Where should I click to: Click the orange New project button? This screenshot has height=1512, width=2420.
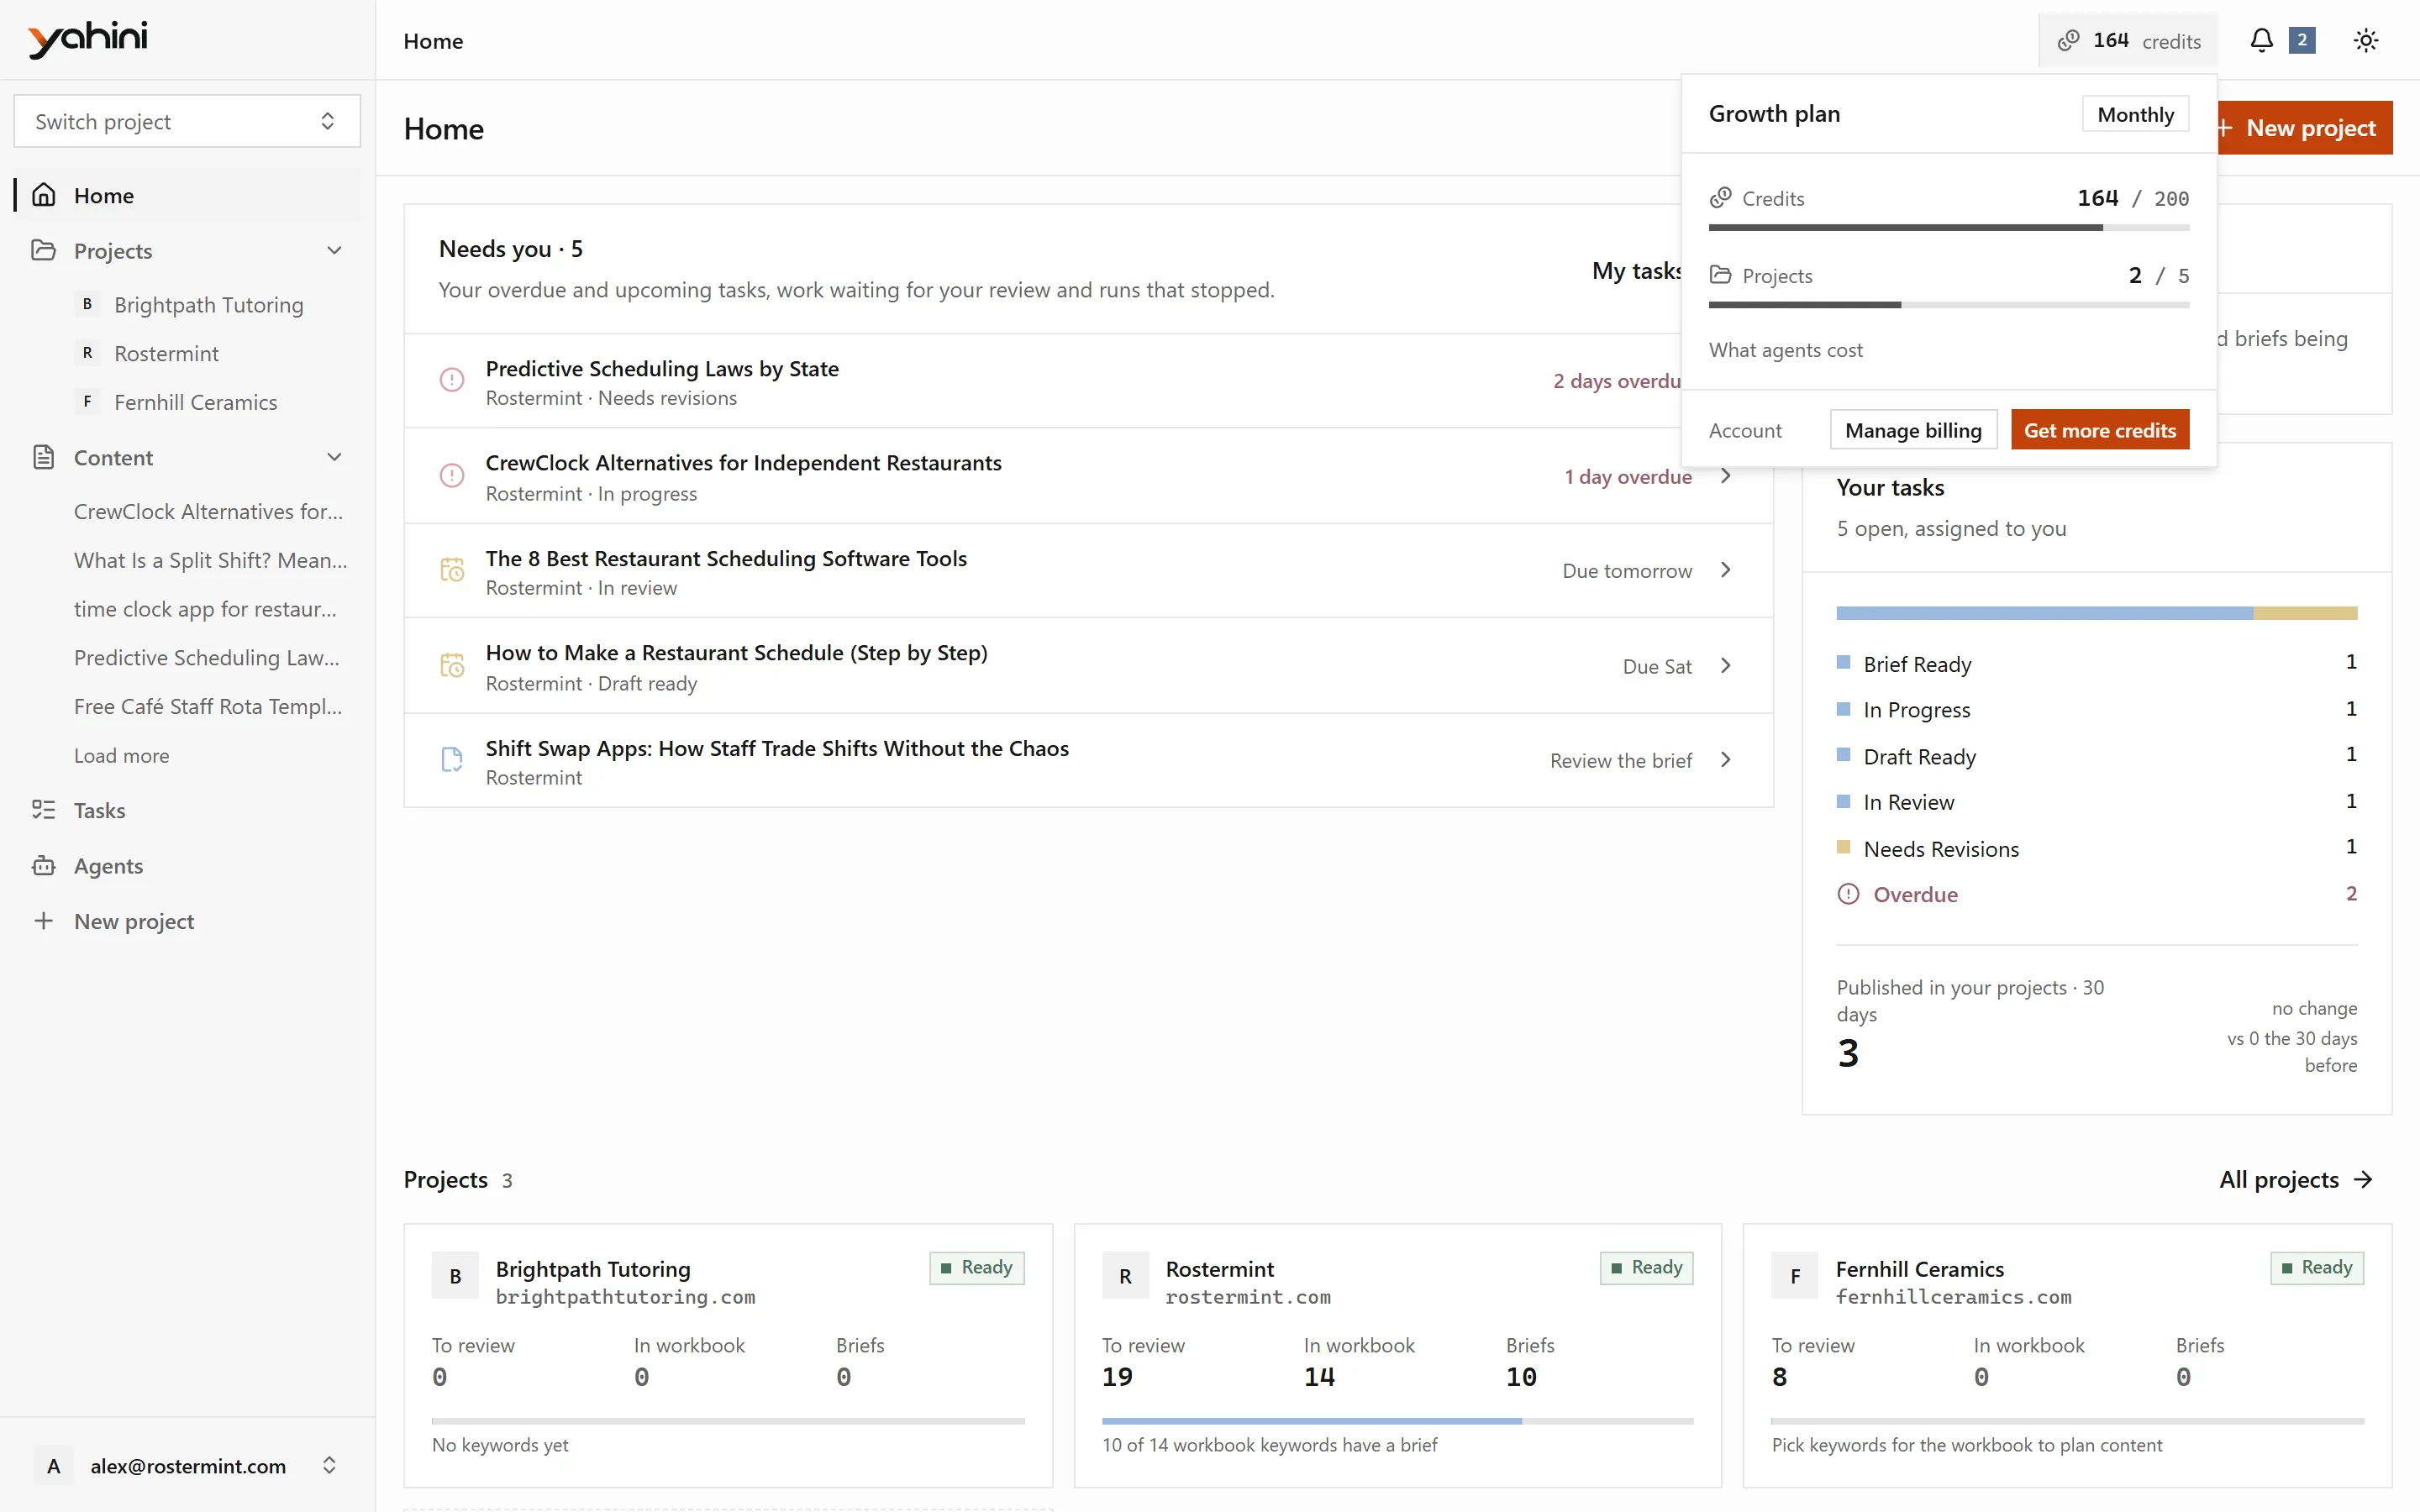pyautogui.click(x=2304, y=128)
